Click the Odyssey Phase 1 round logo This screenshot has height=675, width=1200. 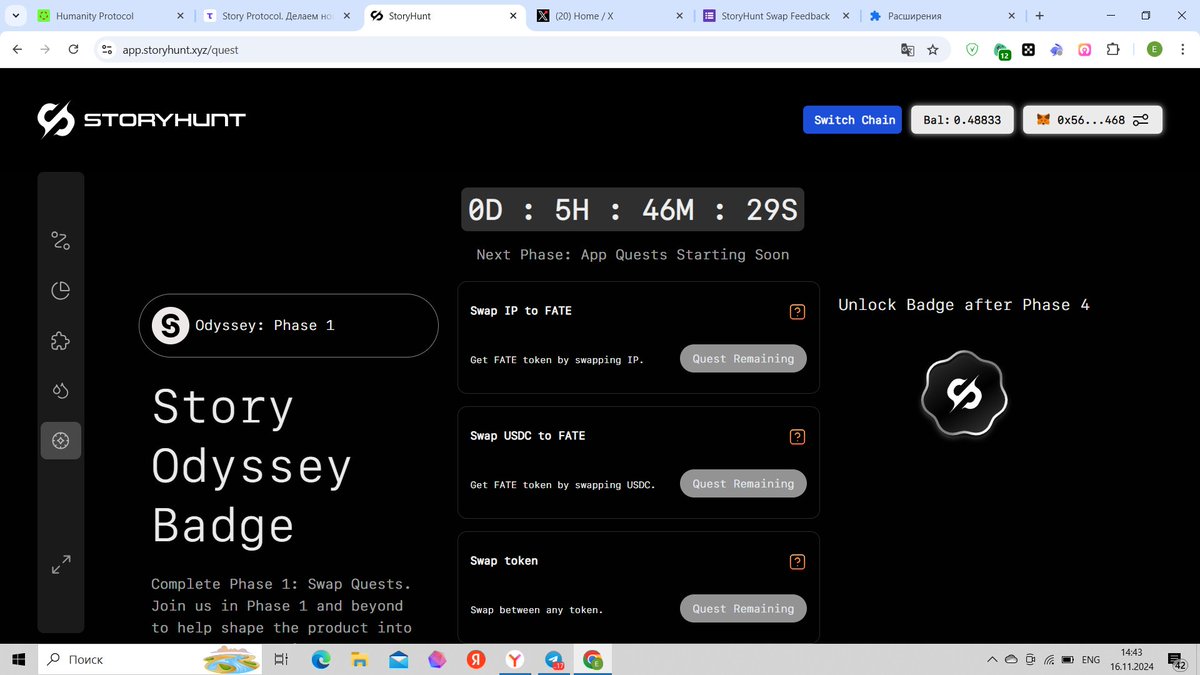pyautogui.click(x=170, y=326)
